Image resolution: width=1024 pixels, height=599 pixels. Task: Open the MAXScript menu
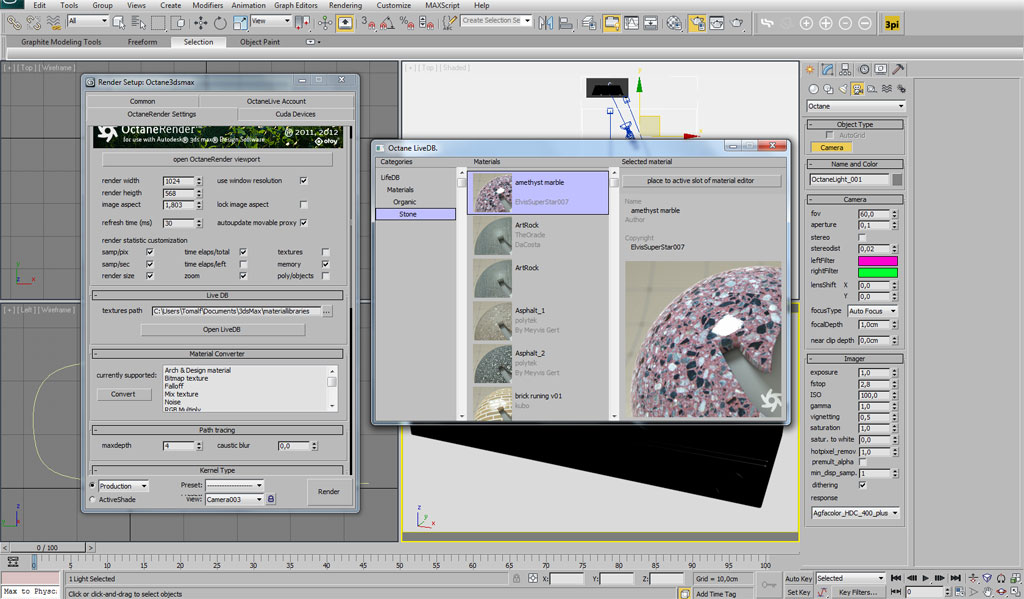tap(442, 5)
